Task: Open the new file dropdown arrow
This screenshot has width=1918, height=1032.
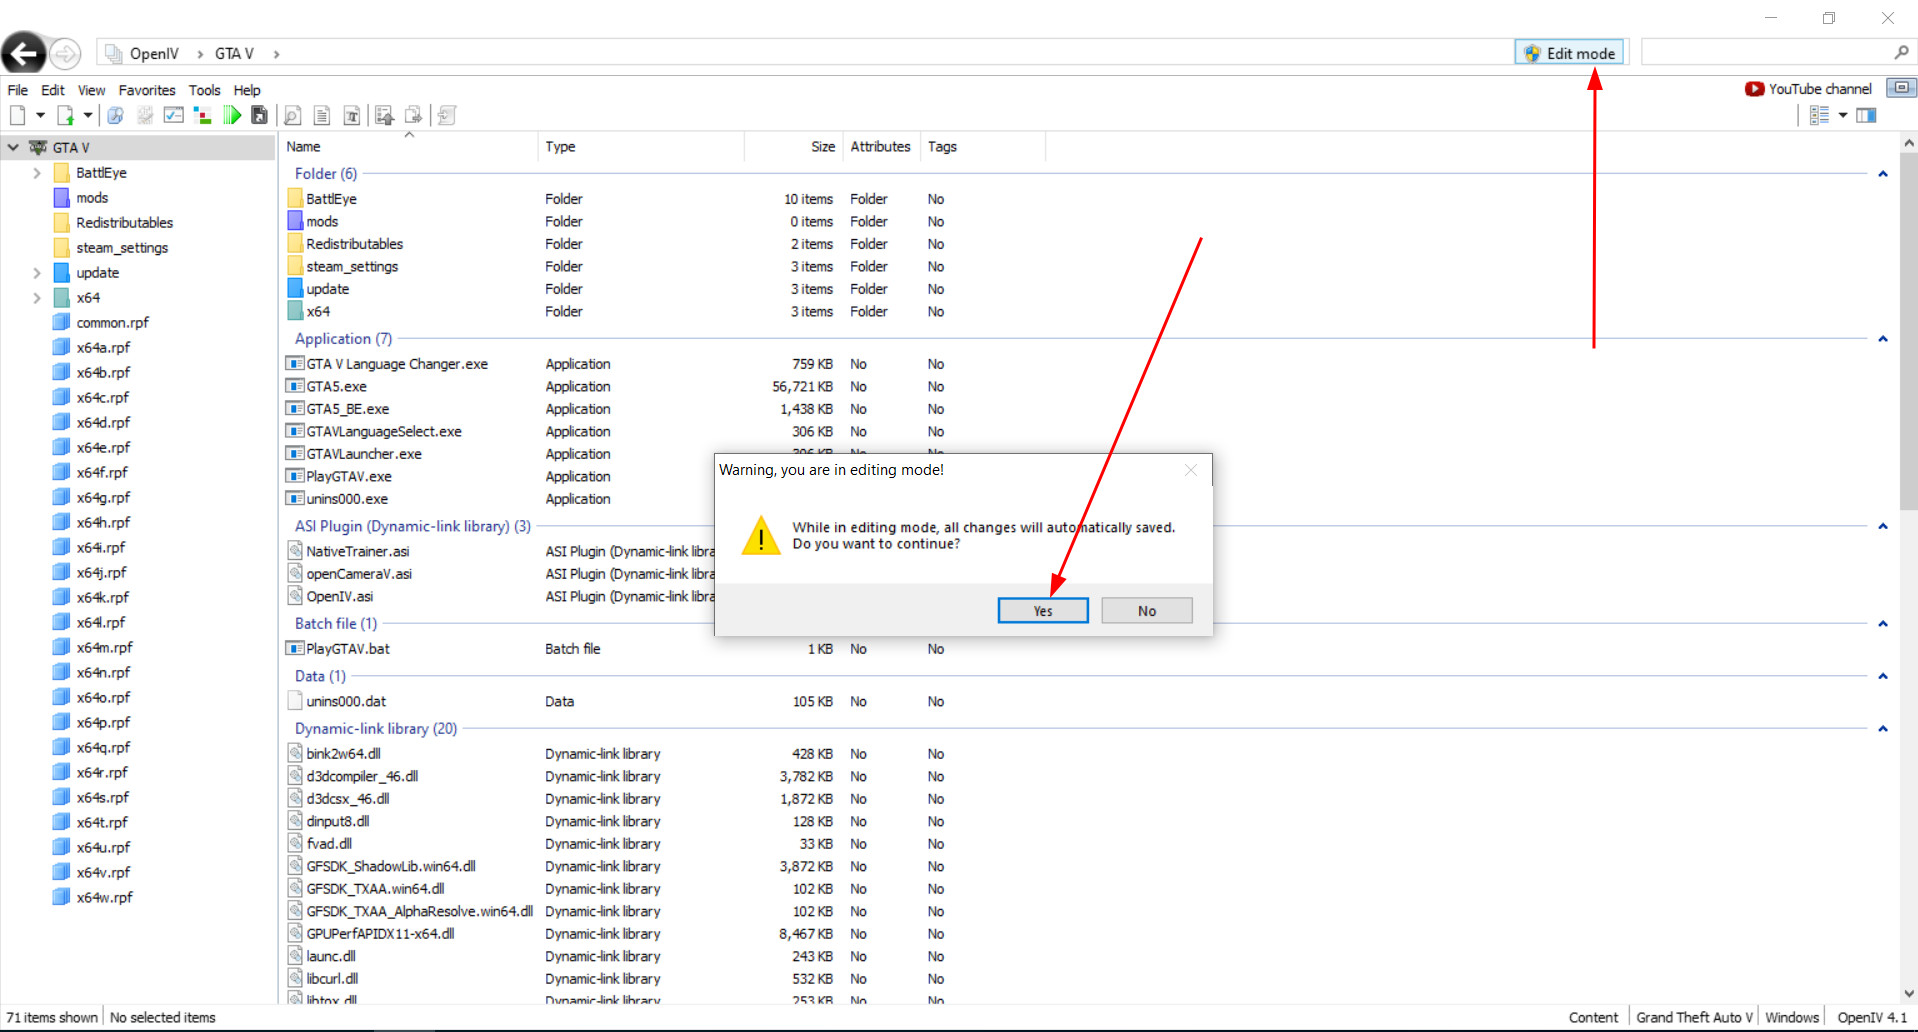Action: pos(41,116)
